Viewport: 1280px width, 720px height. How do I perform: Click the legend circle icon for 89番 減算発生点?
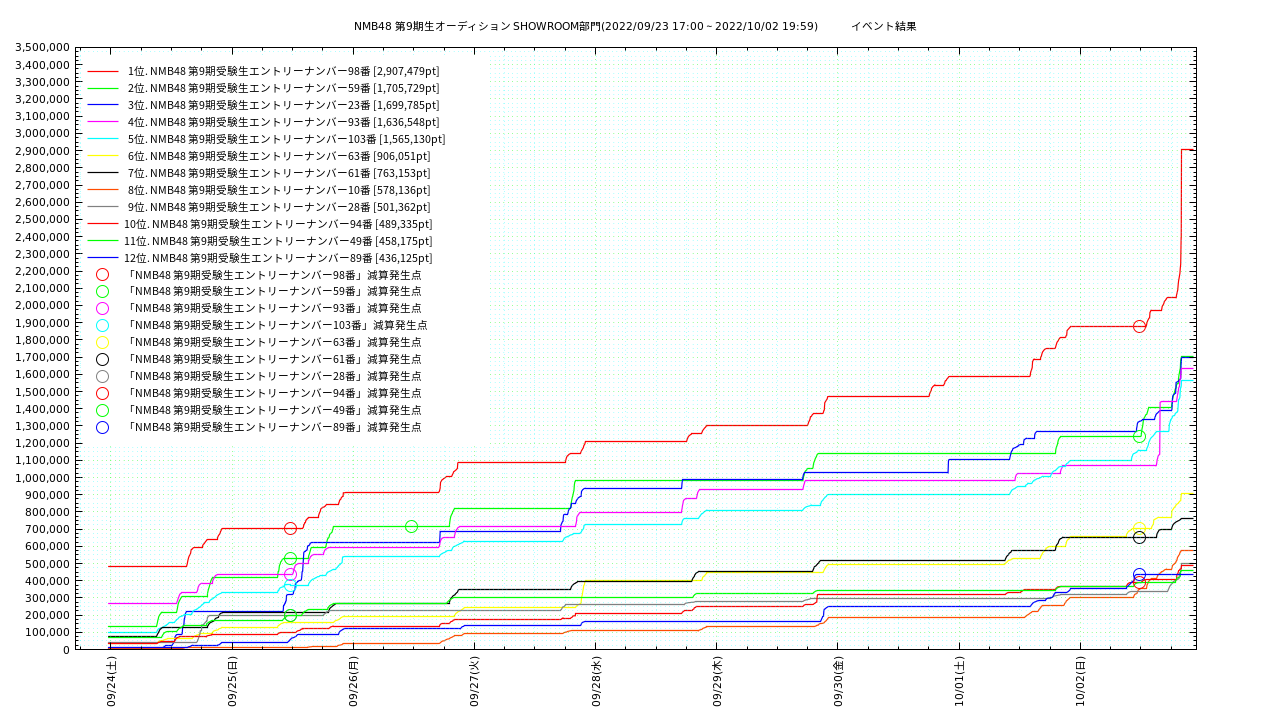102,427
